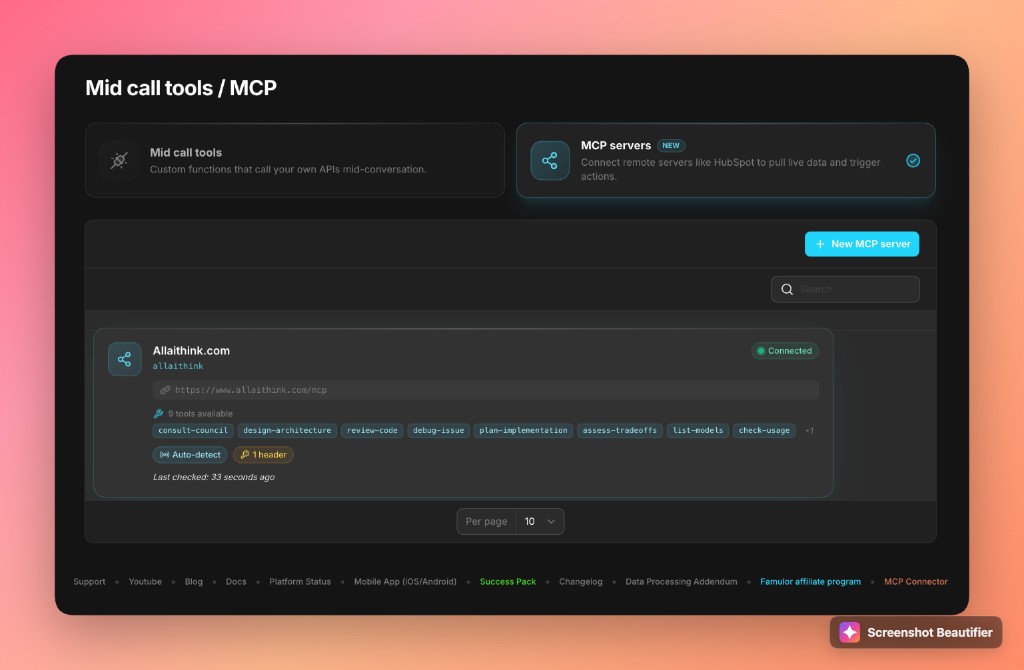Select the debug-issue tool tag

[x=438, y=430]
